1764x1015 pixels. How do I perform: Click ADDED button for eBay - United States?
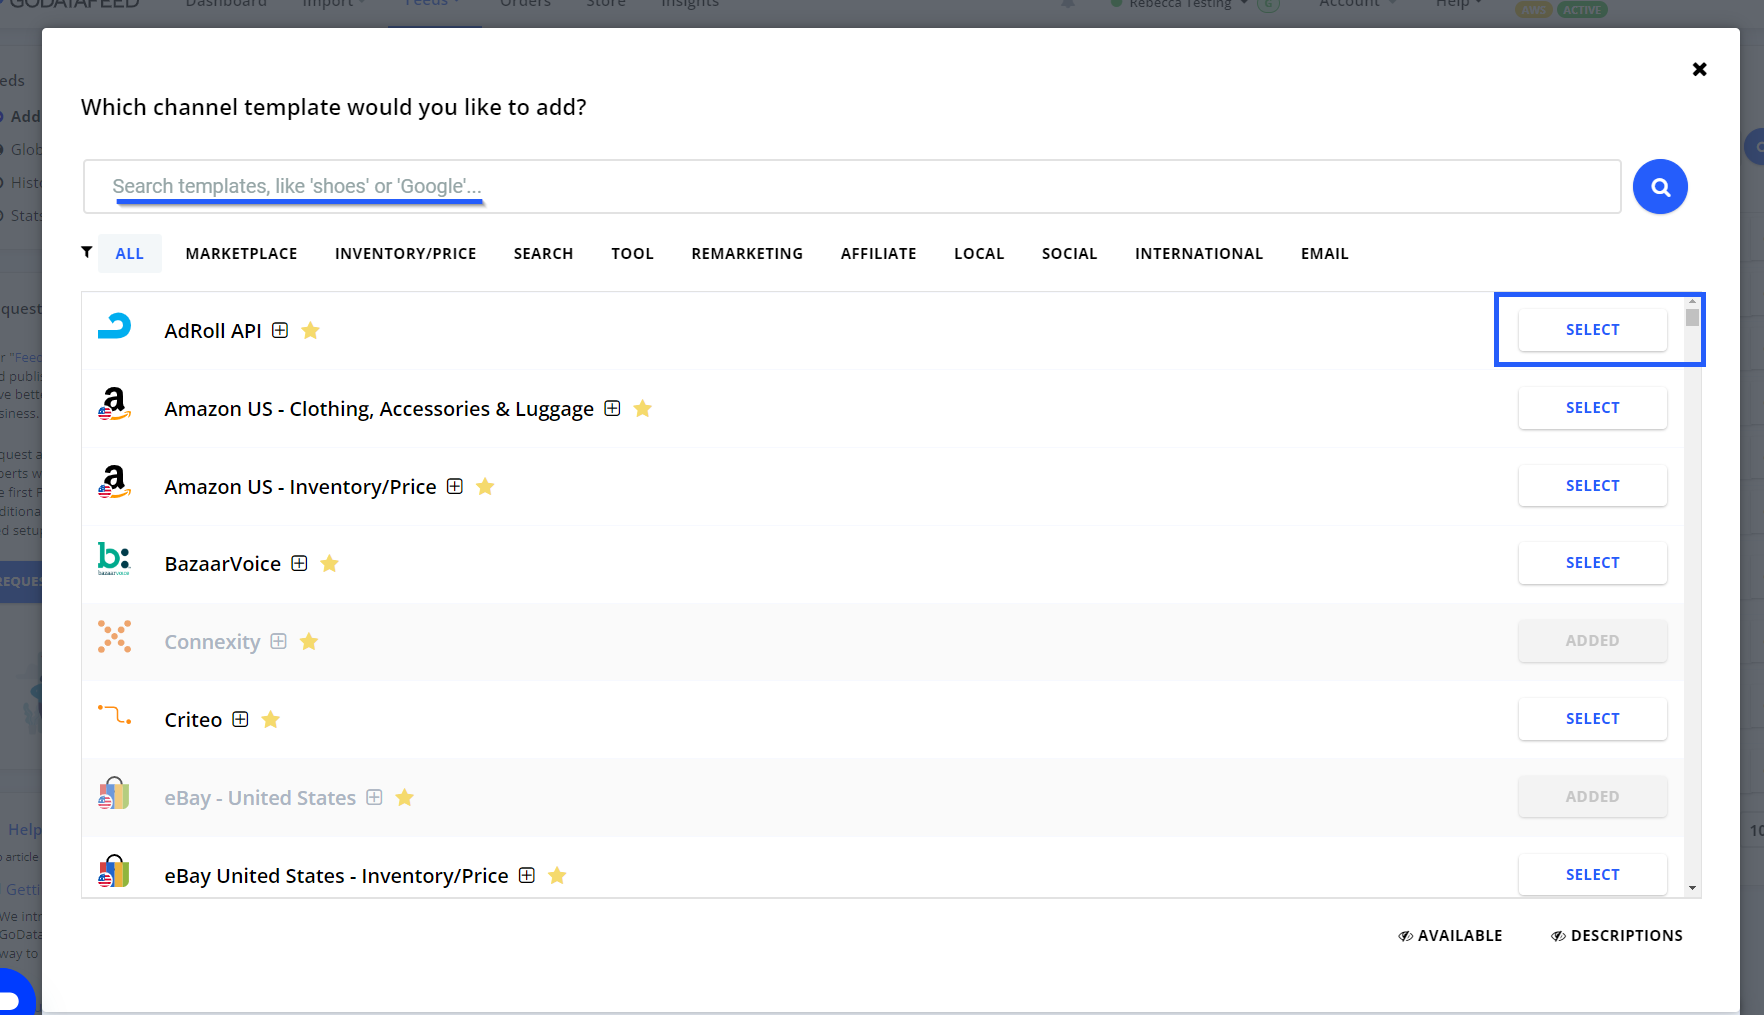click(1592, 797)
